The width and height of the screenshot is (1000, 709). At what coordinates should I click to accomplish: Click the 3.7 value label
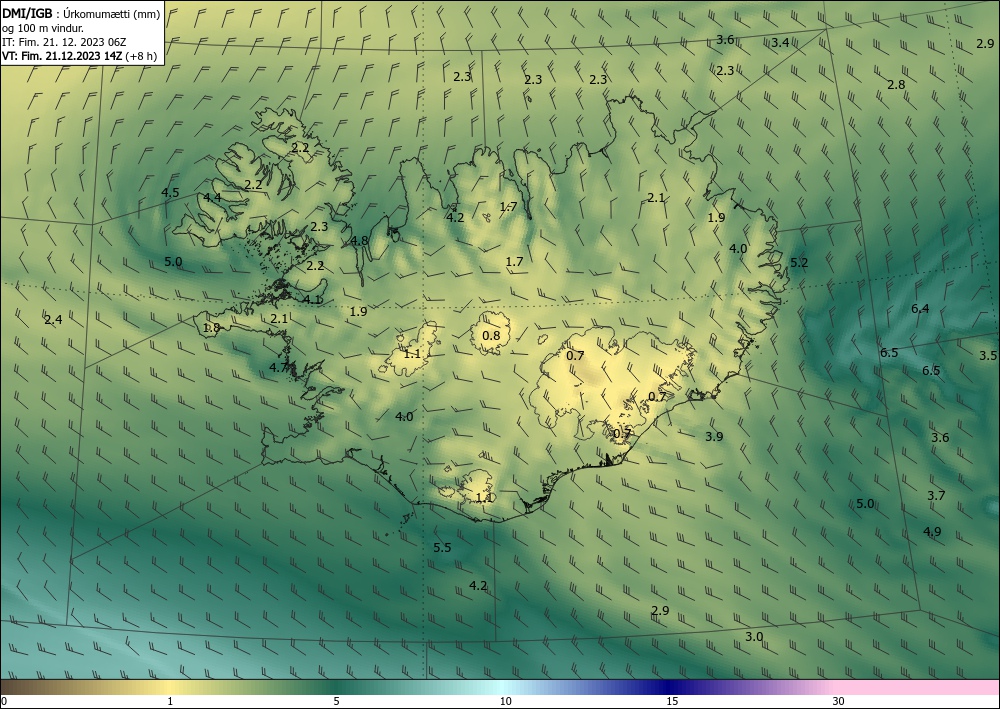936,495
